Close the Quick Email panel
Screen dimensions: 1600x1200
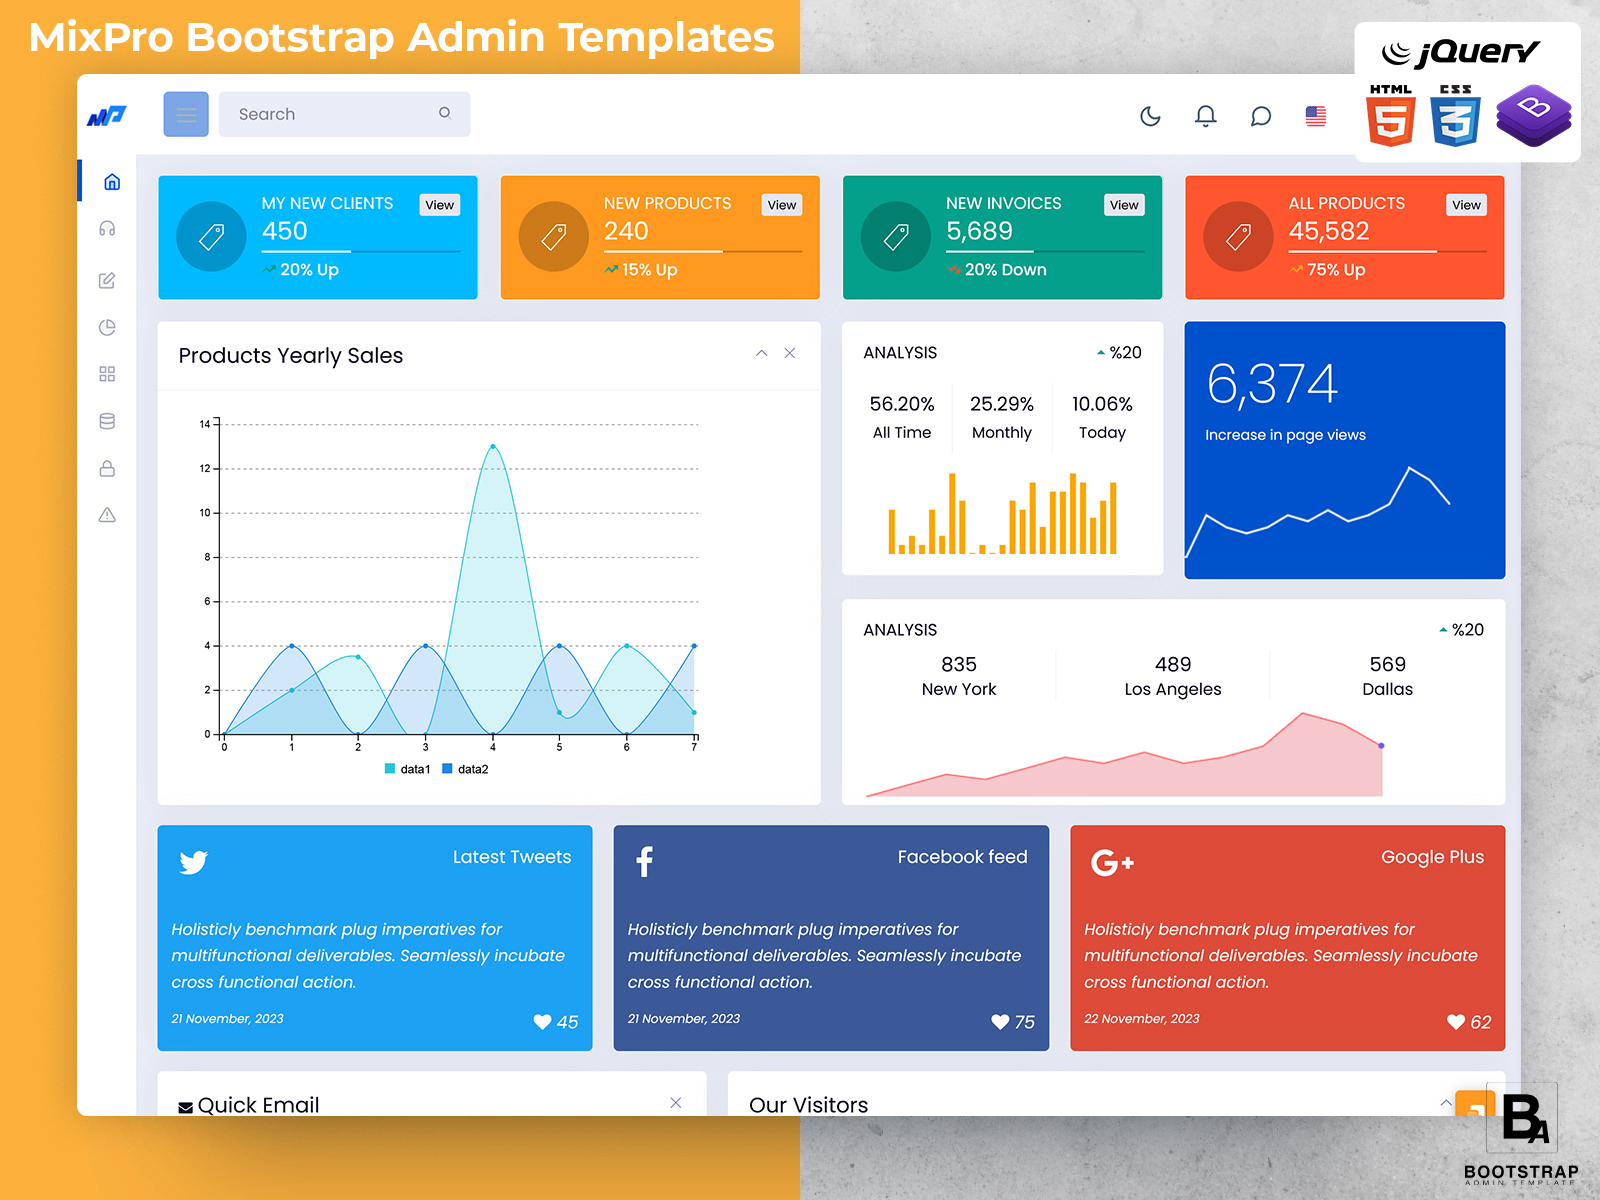point(676,1102)
